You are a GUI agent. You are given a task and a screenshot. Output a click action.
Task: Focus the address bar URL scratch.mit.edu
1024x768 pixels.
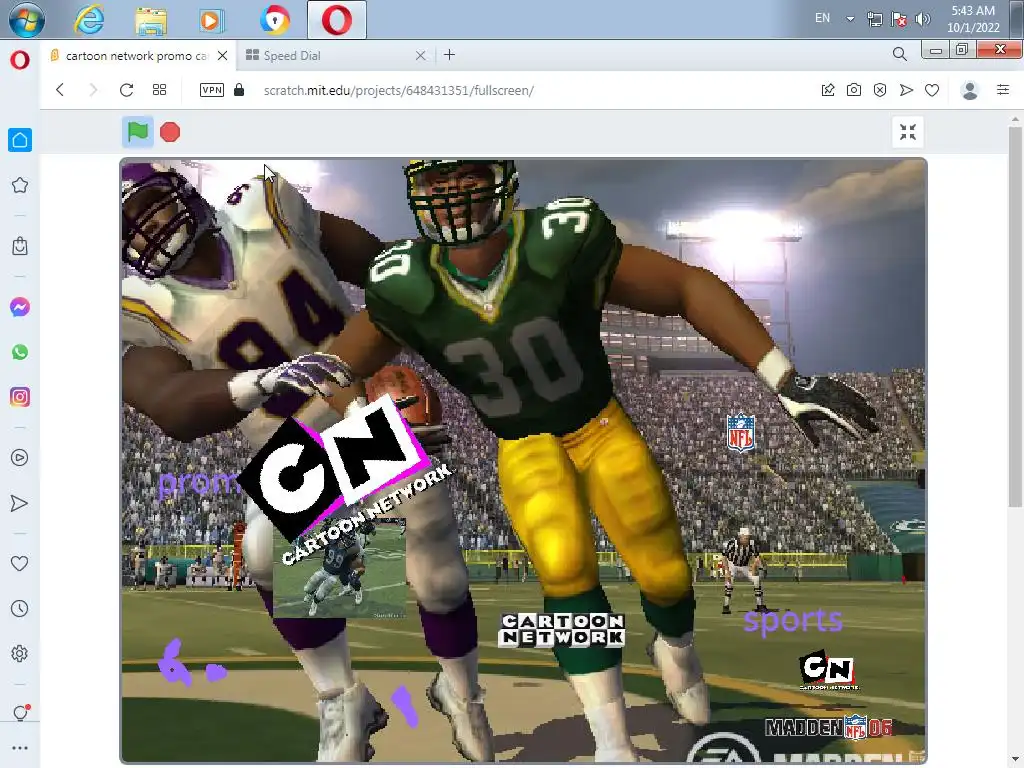398,91
